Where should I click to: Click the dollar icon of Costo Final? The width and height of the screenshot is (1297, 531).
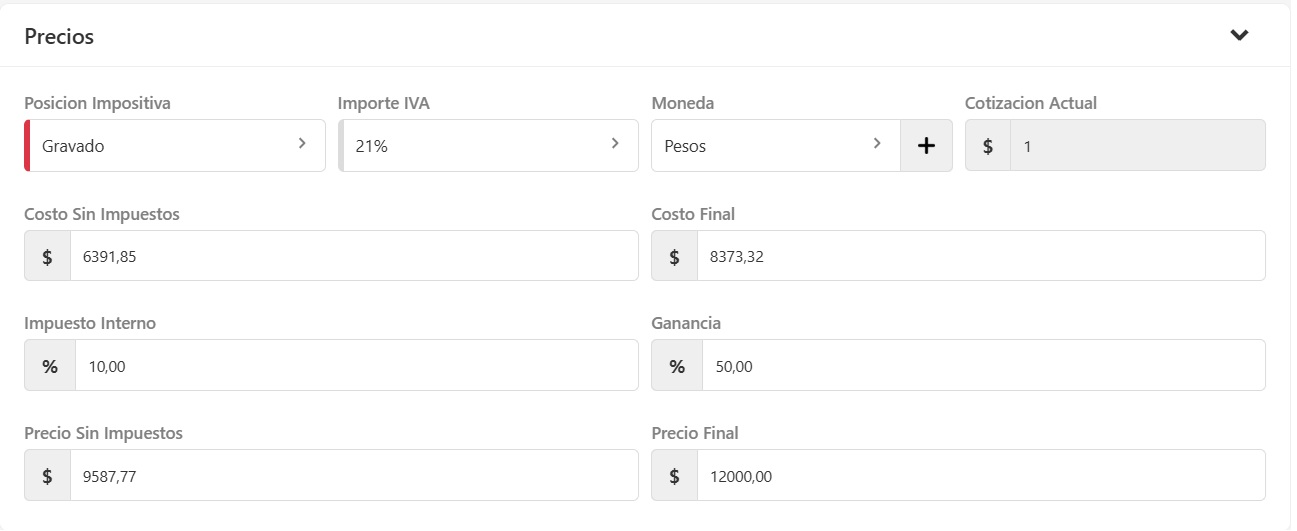674,256
